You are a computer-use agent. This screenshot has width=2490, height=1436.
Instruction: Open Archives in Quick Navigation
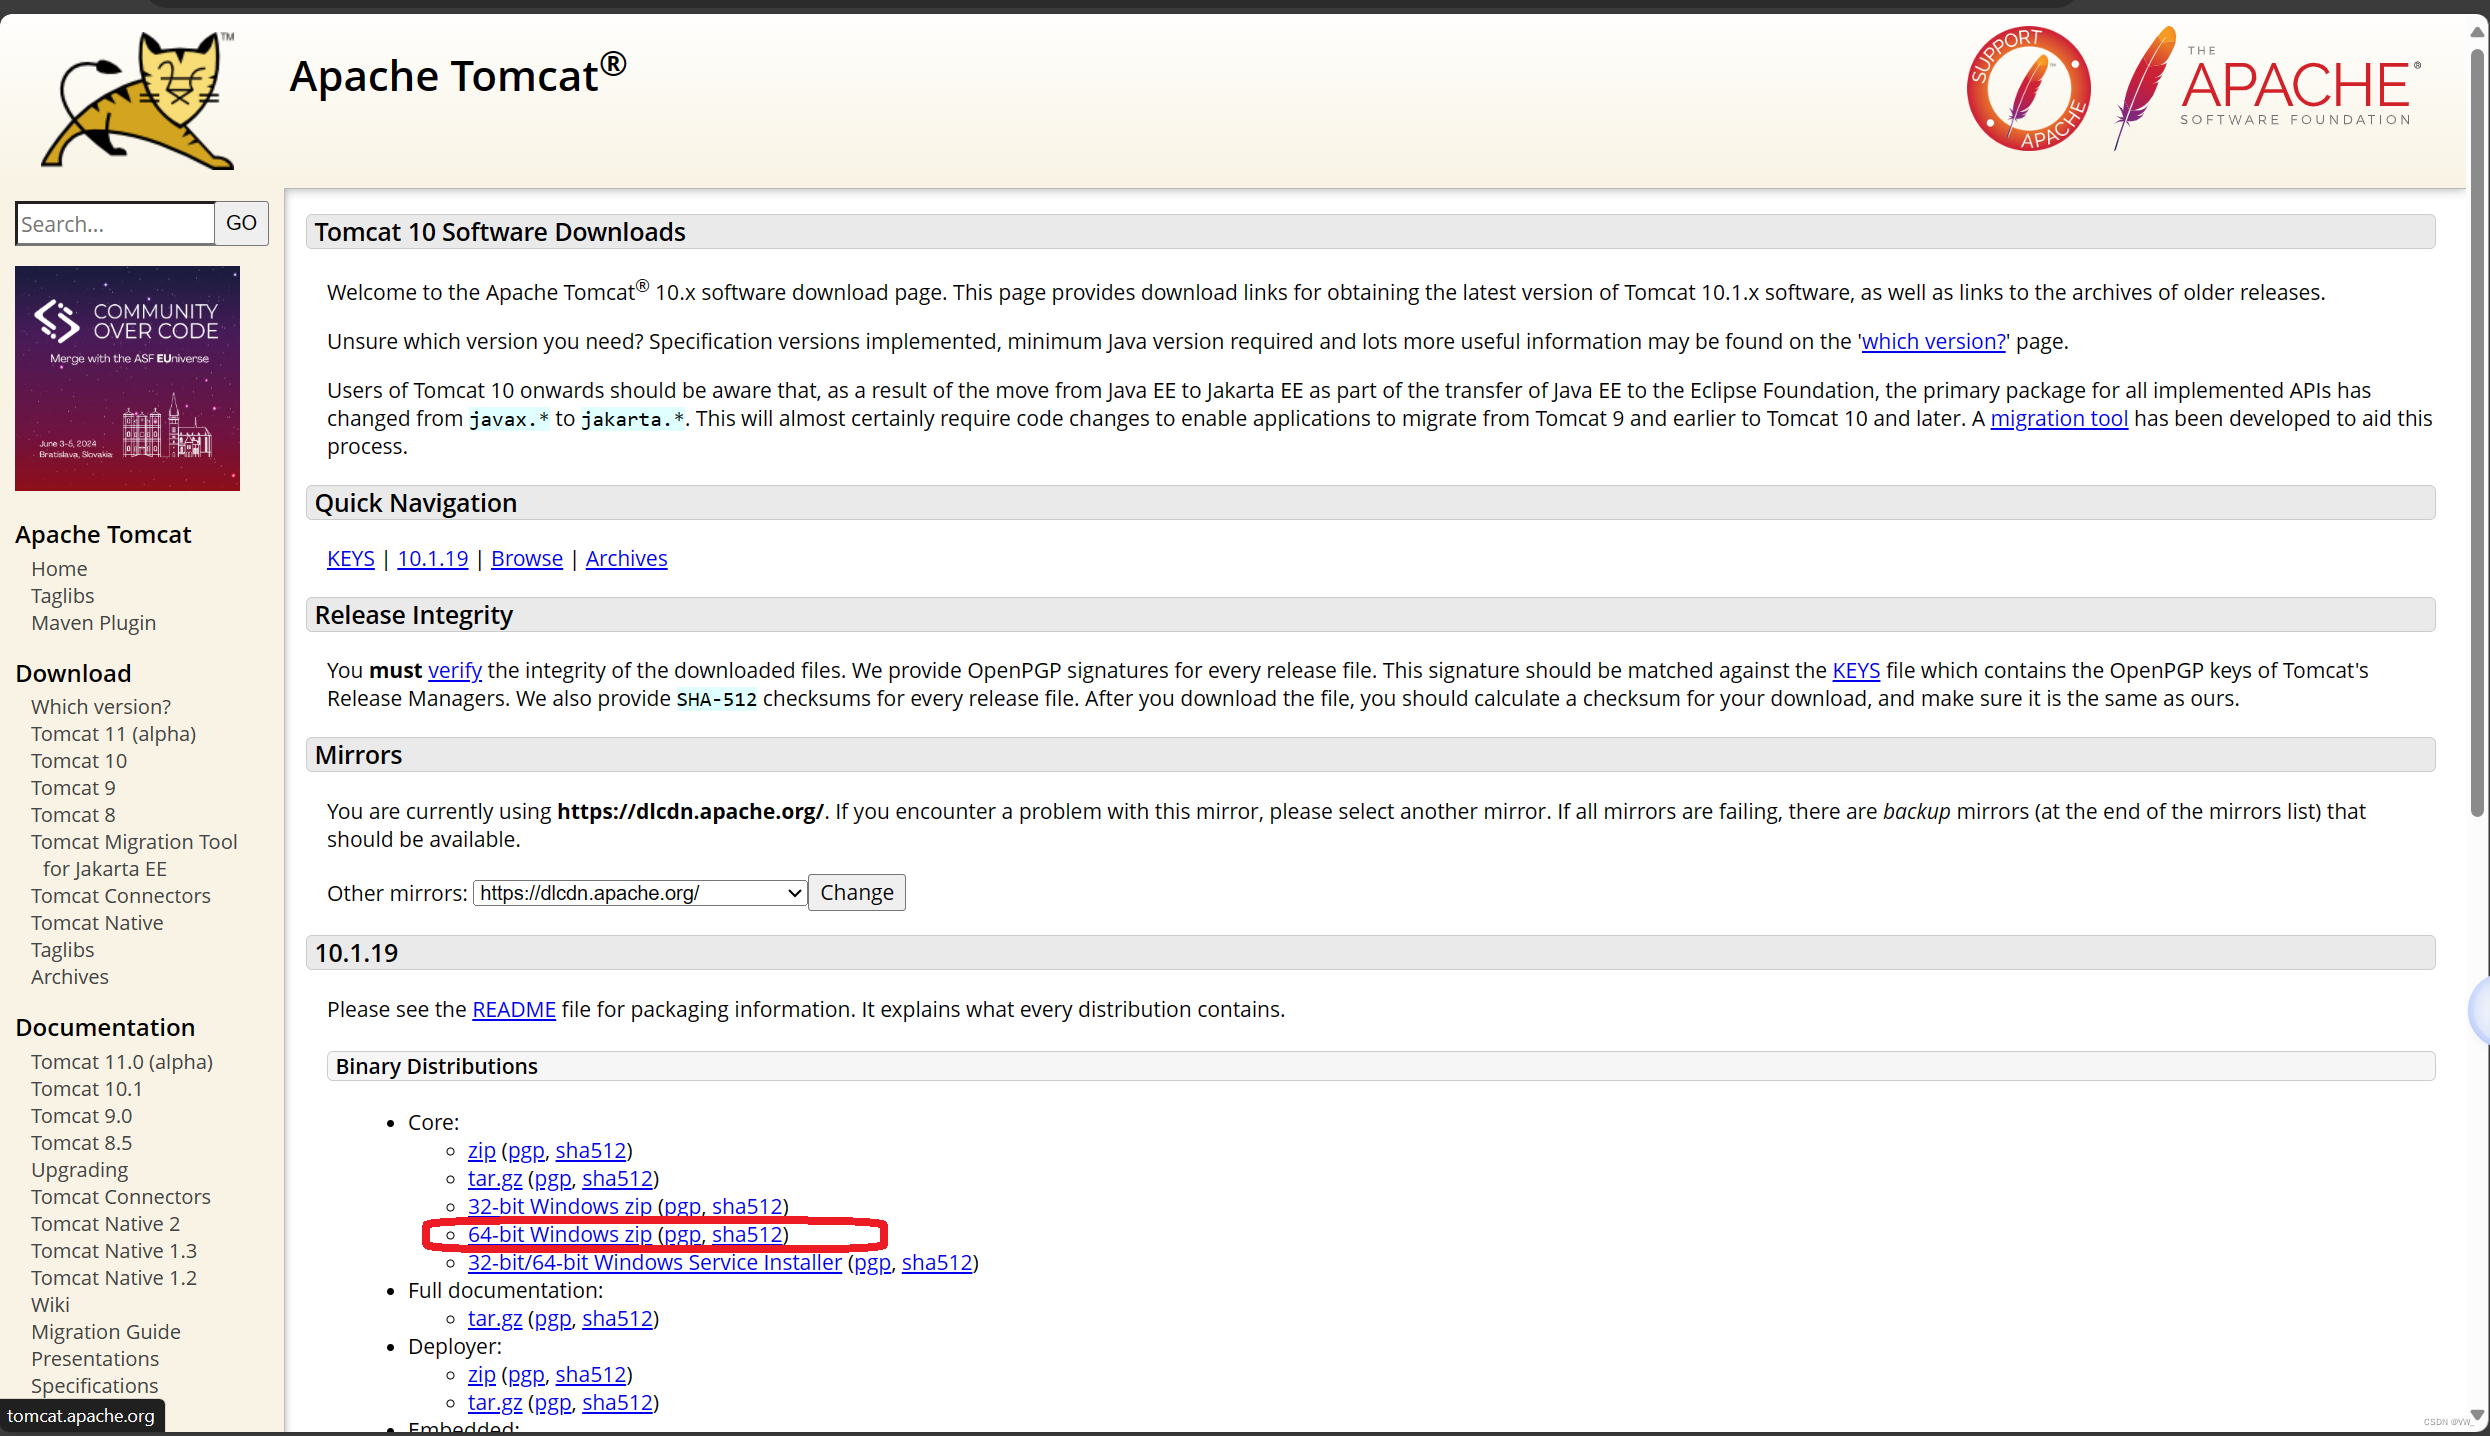pyautogui.click(x=627, y=559)
